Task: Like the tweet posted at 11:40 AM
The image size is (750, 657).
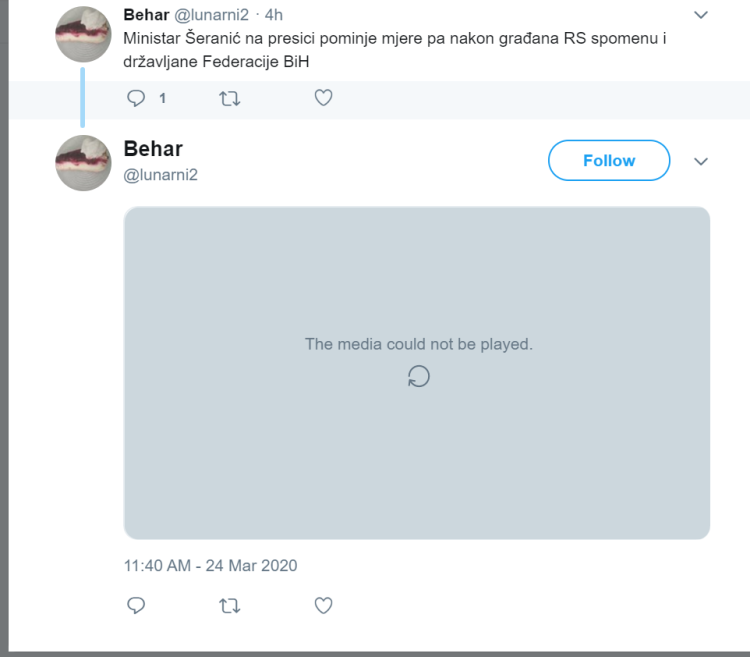Action: coord(323,605)
